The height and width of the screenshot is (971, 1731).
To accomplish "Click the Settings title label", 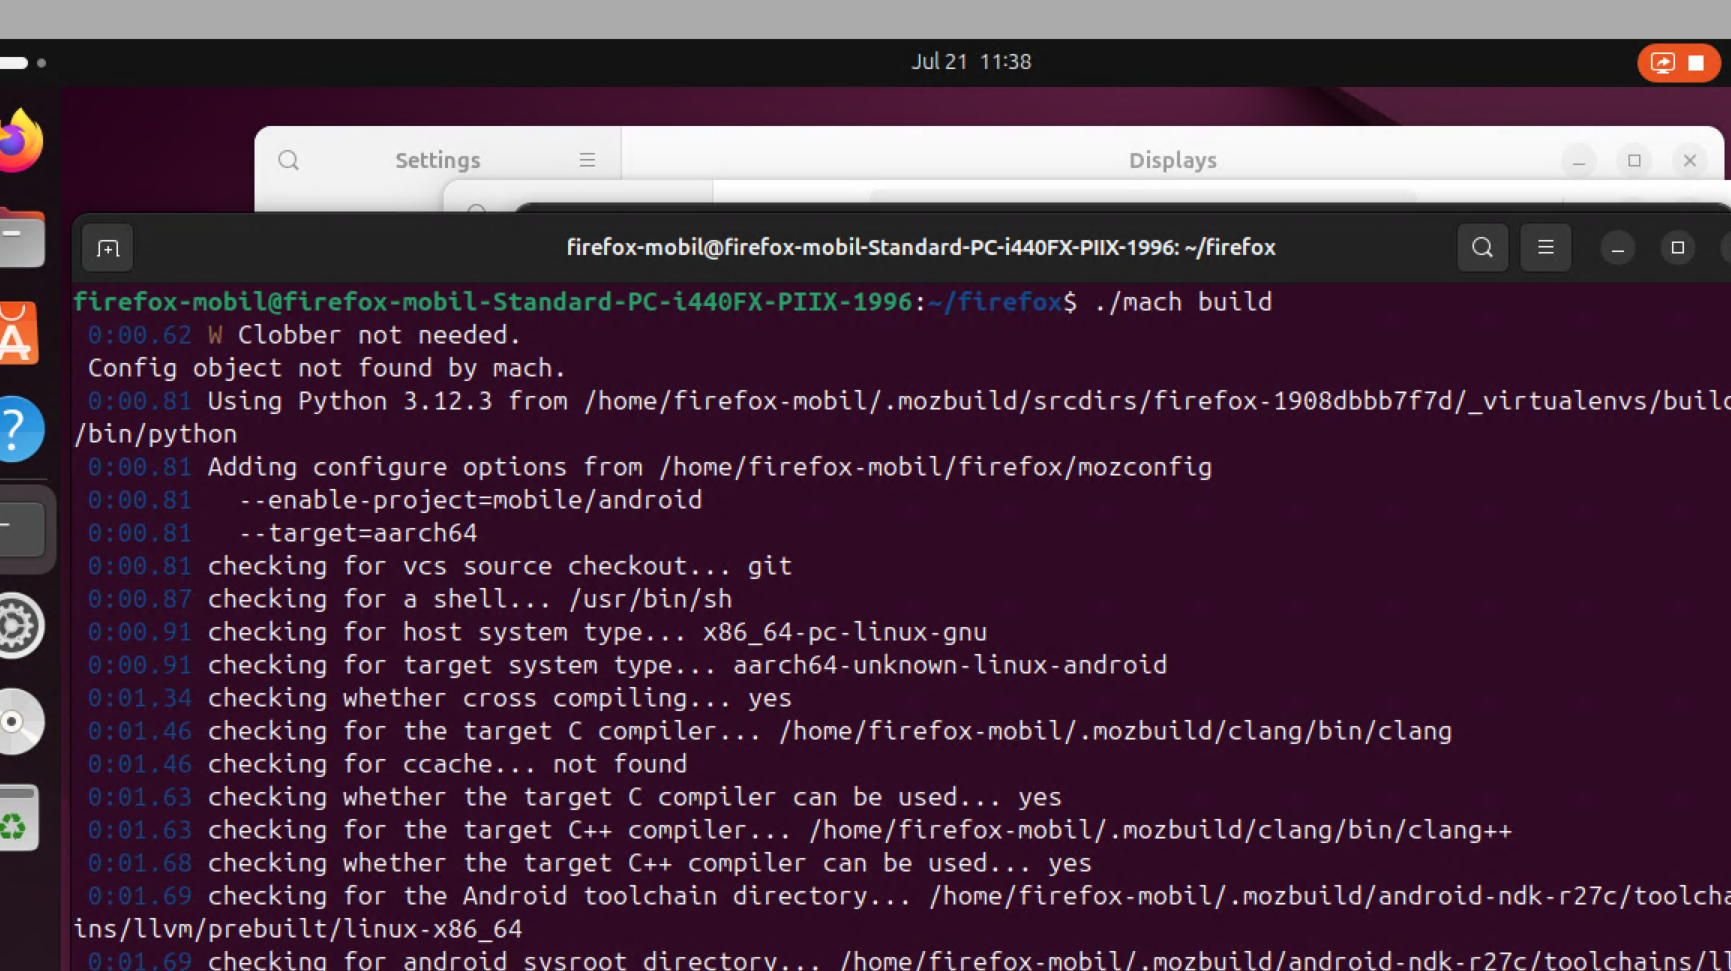I will click(438, 160).
